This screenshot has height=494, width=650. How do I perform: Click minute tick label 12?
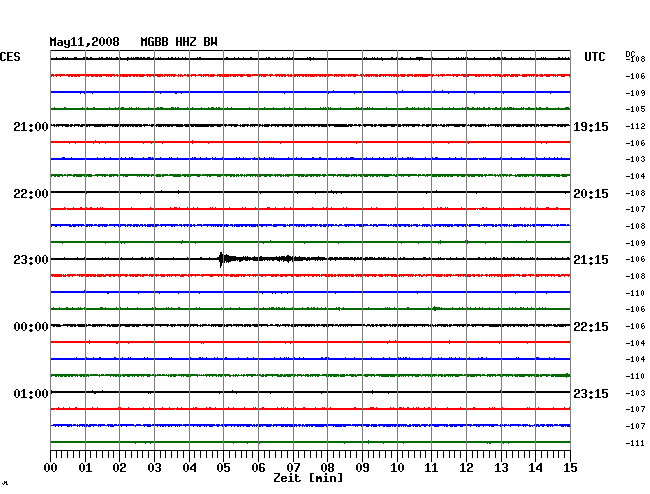tap(466, 468)
